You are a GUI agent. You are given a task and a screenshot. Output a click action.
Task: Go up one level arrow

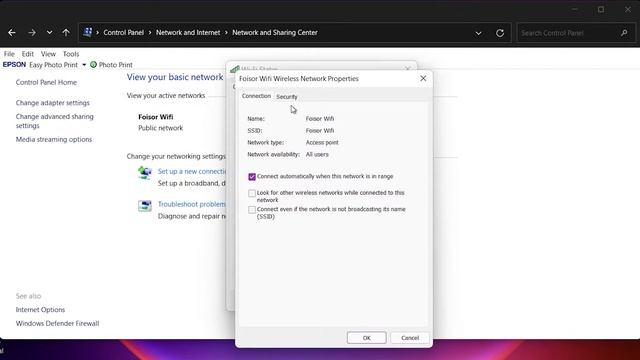pyautogui.click(x=66, y=33)
